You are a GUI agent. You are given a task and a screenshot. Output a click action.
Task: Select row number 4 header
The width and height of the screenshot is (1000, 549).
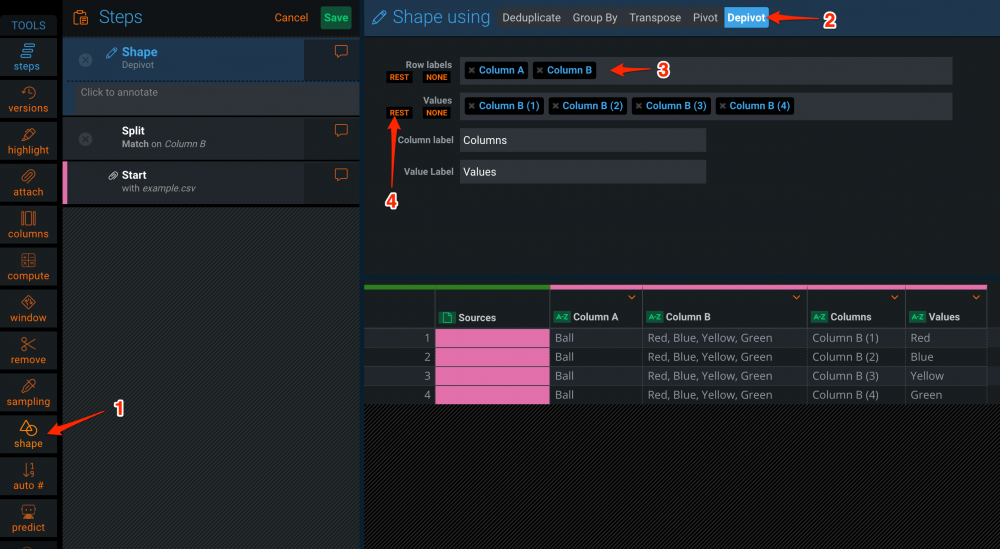coord(400,395)
